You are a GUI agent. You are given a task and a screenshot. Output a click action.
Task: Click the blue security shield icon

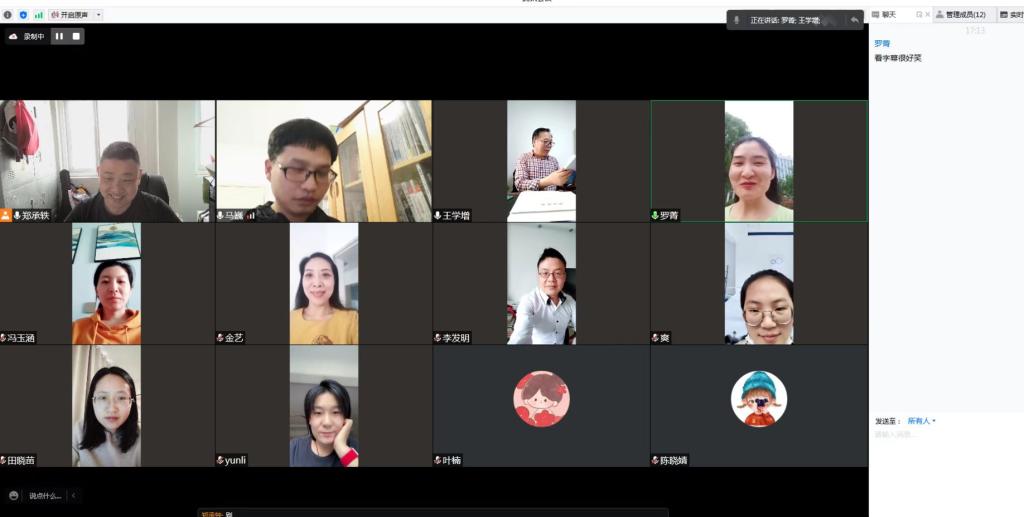pyautogui.click(x=23, y=15)
